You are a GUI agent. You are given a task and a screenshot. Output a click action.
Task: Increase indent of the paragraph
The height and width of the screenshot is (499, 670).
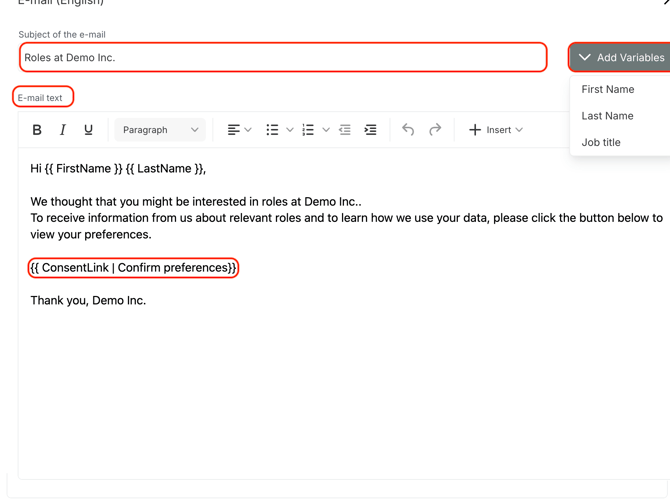(370, 130)
